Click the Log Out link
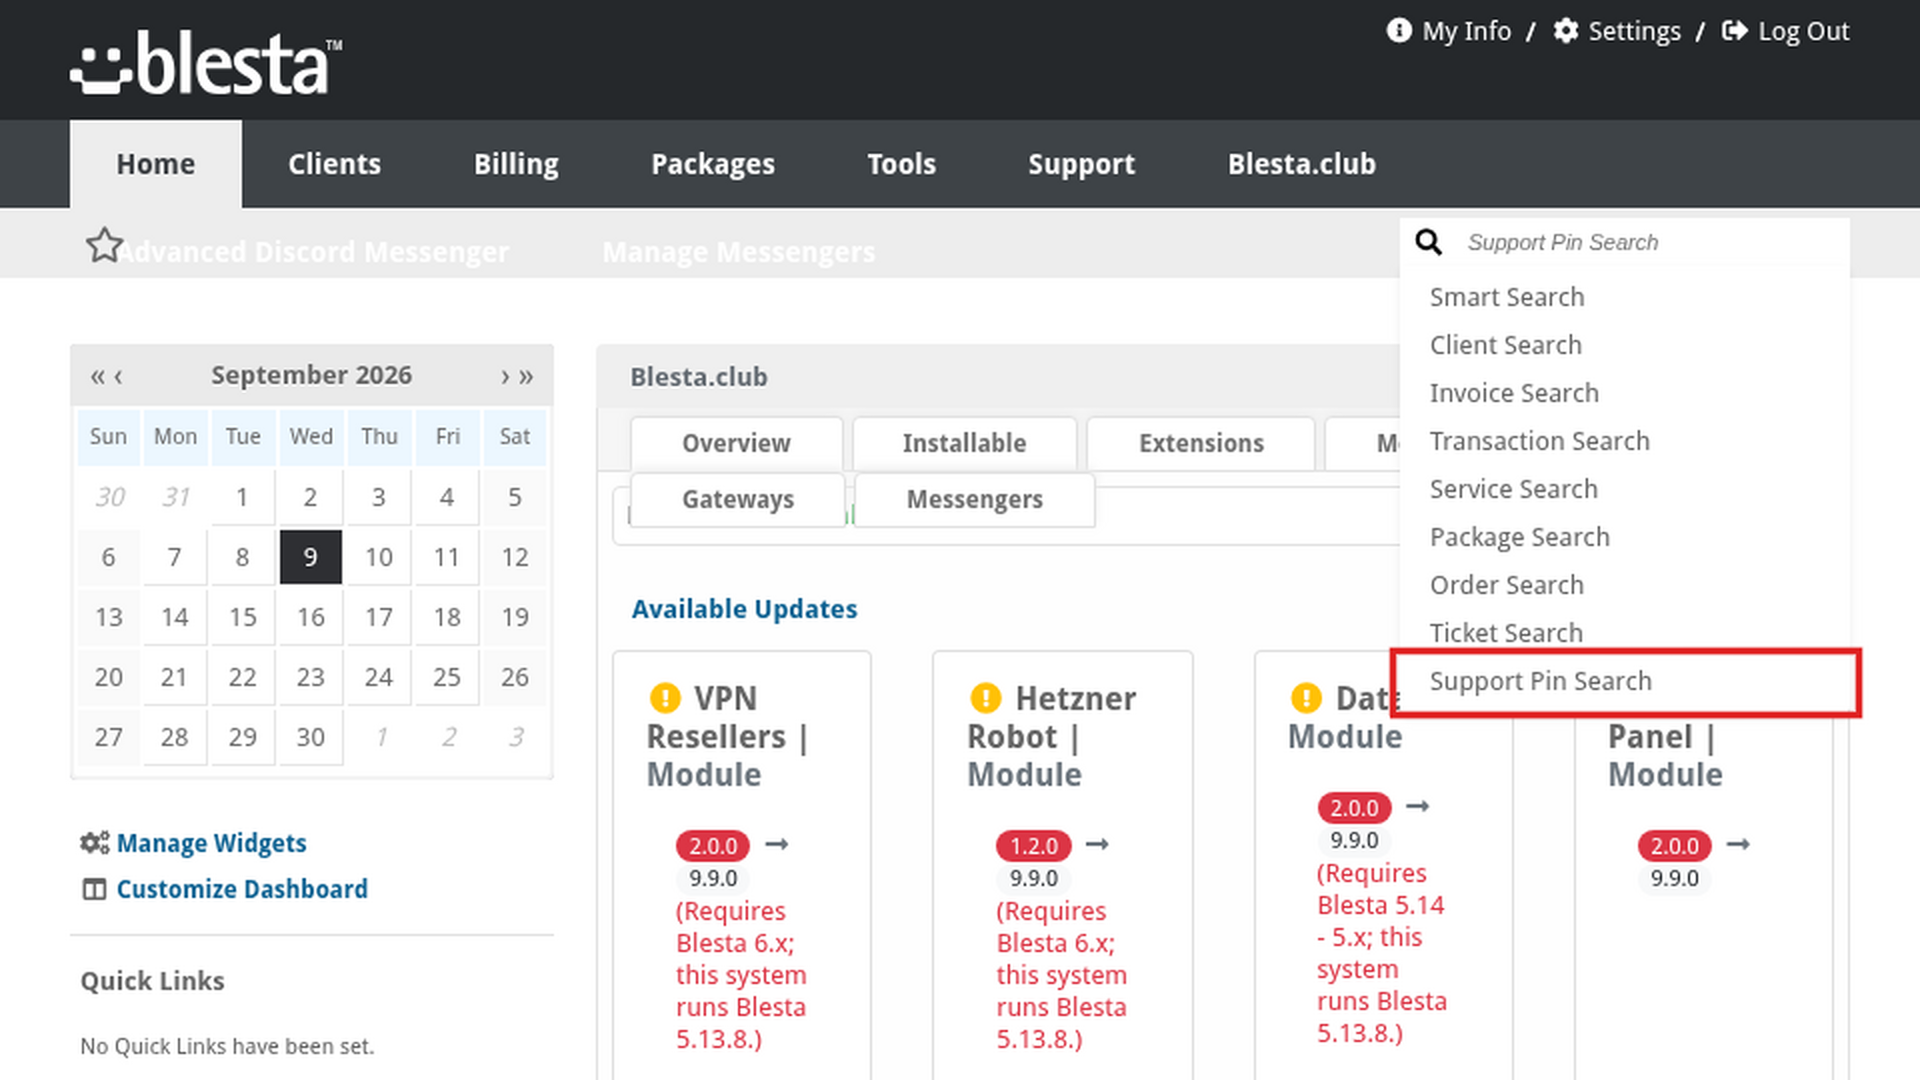1920x1080 pixels. pos(1804,31)
